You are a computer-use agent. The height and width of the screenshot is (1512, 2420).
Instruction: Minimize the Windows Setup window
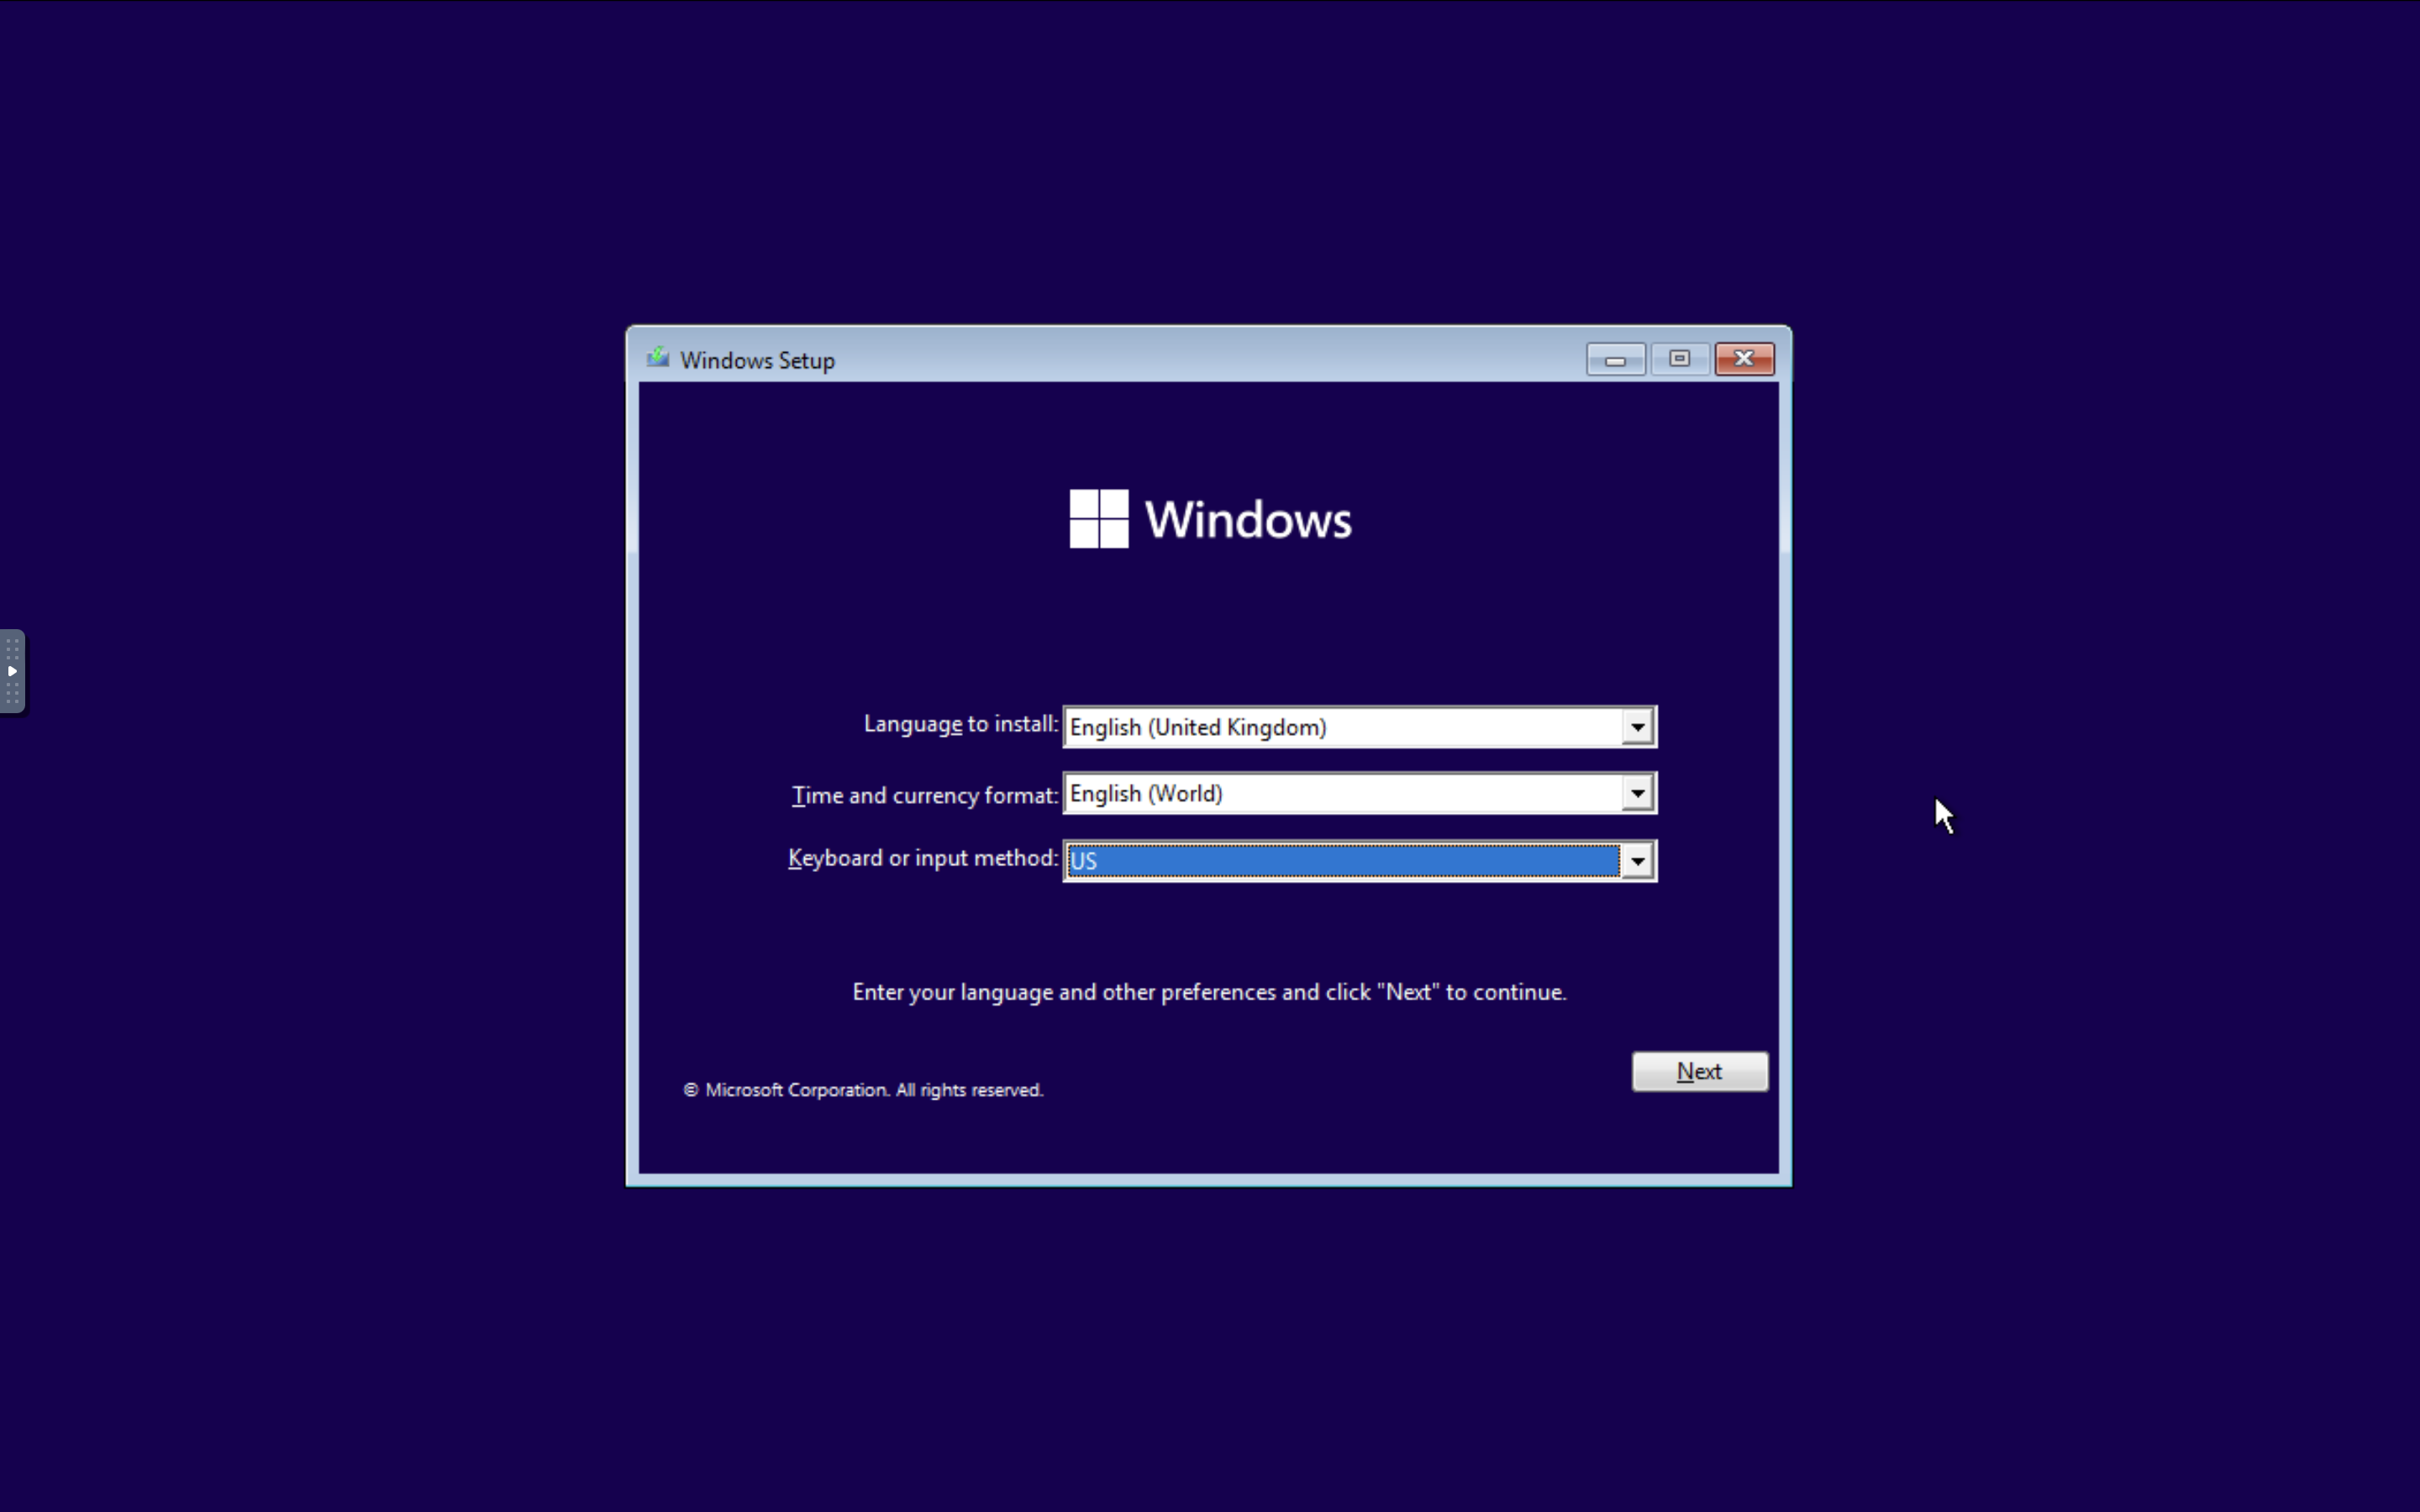click(1615, 359)
